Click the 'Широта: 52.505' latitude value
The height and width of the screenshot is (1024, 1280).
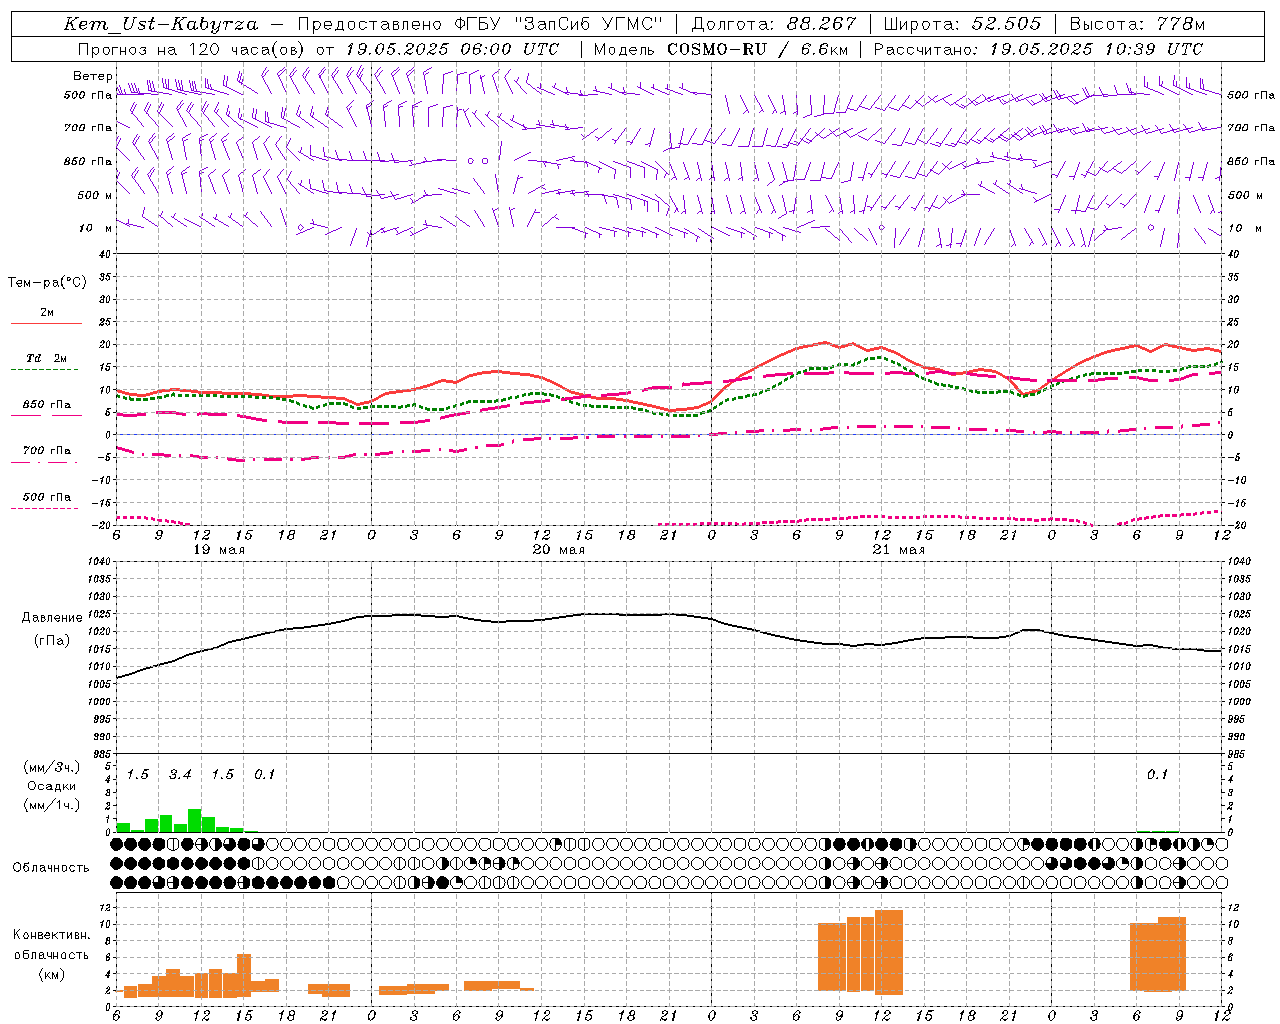click(962, 24)
